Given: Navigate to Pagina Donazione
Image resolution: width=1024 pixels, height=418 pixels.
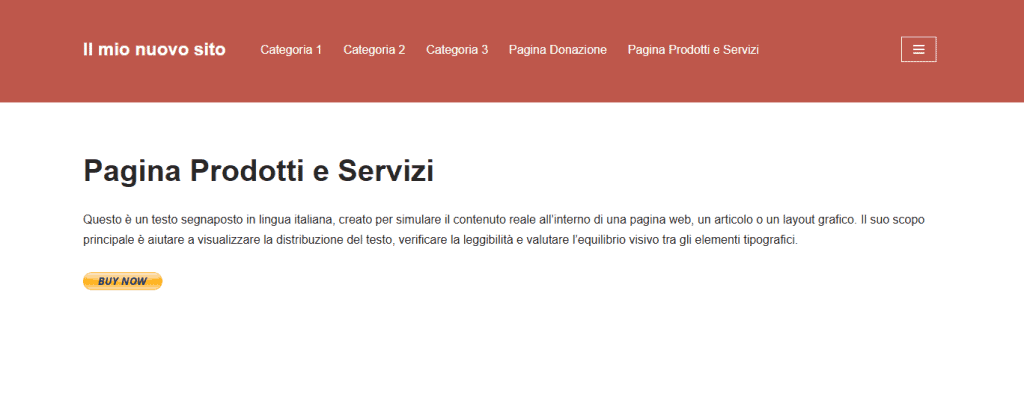Looking at the screenshot, I should [557, 50].
